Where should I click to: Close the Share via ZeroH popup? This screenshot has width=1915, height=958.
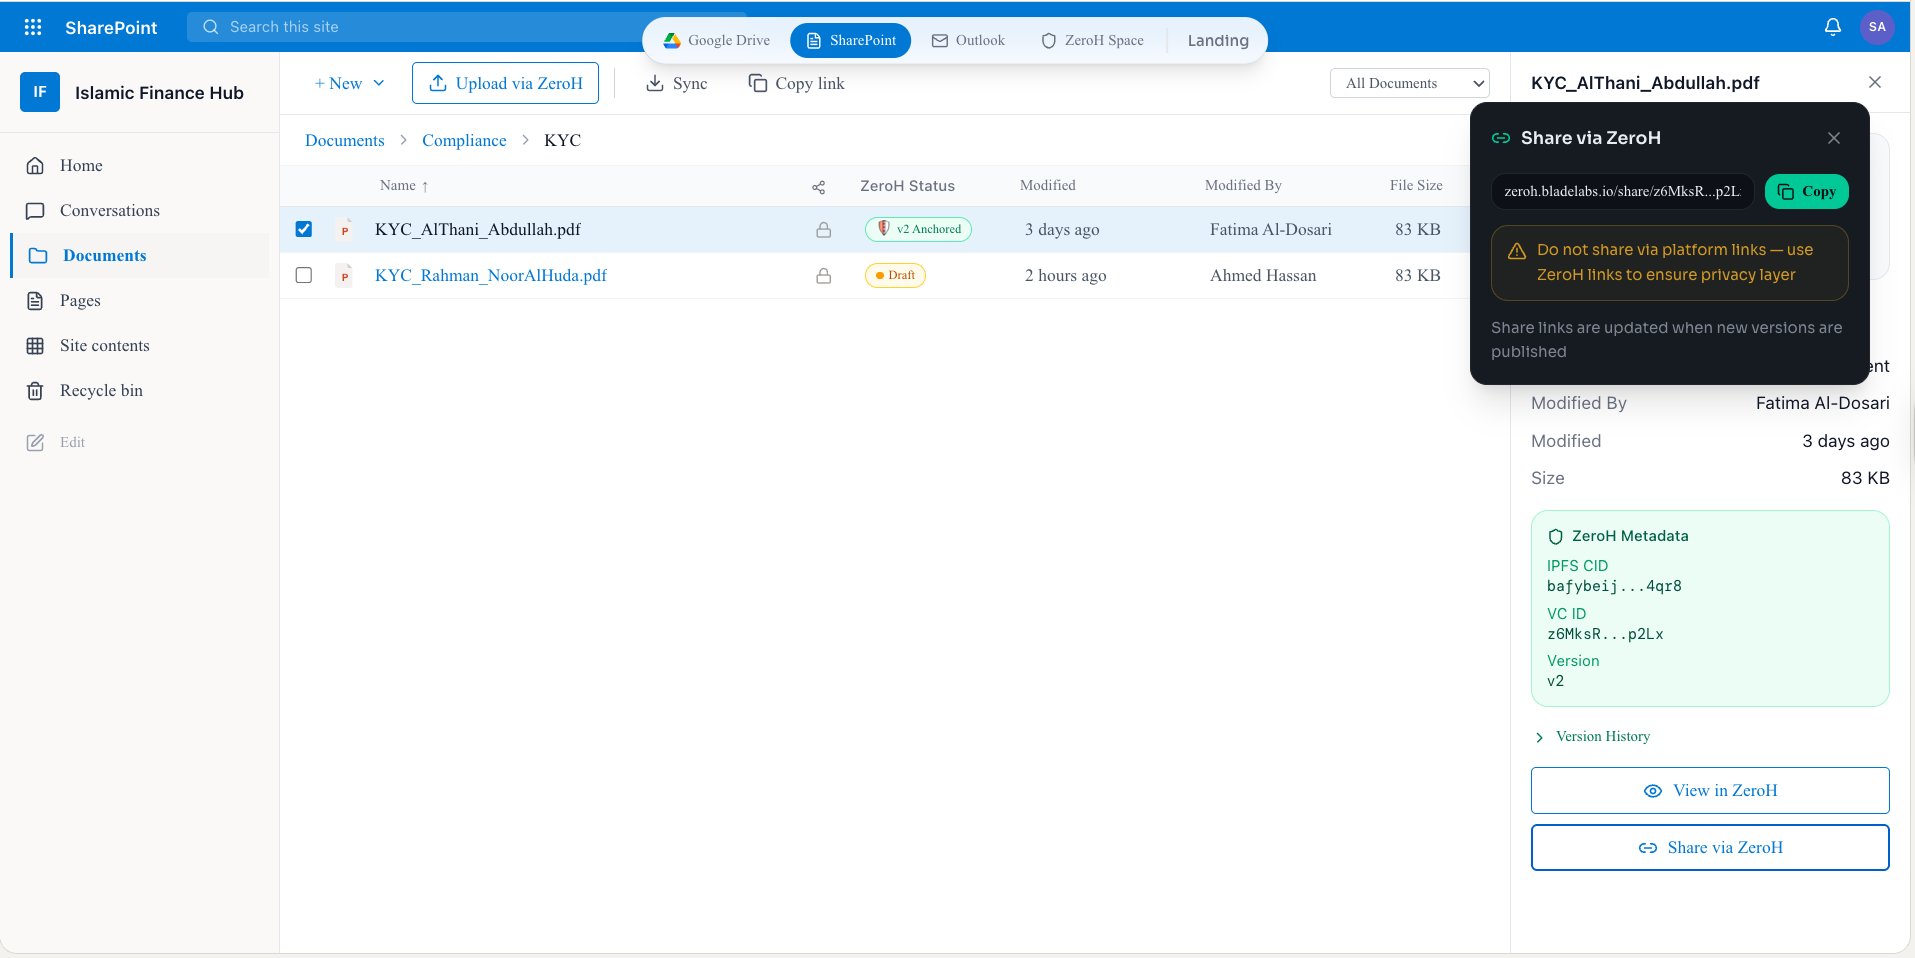point(1833,138)
